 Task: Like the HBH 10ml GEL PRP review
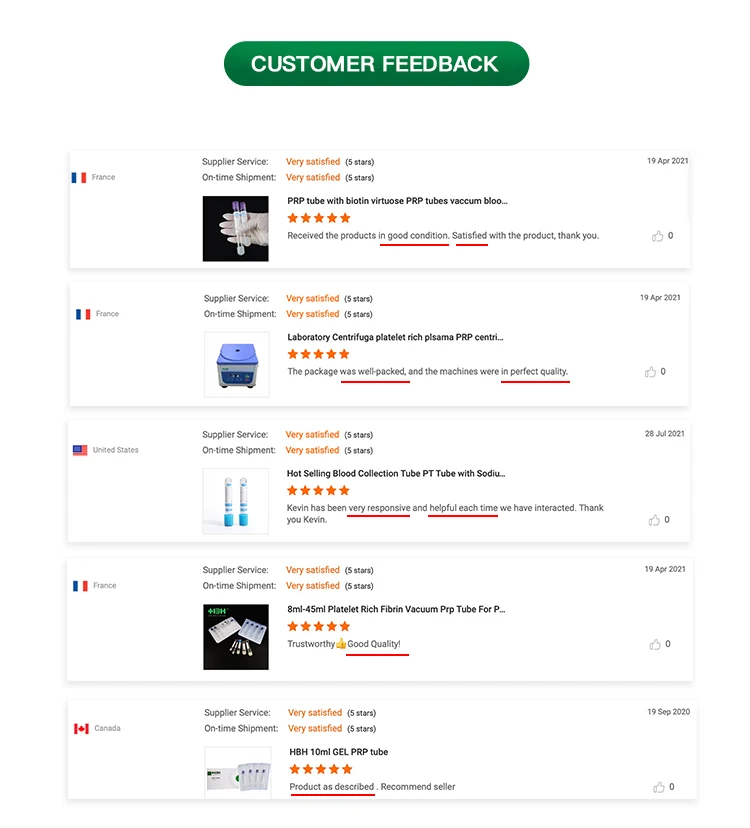click(658, 787)
